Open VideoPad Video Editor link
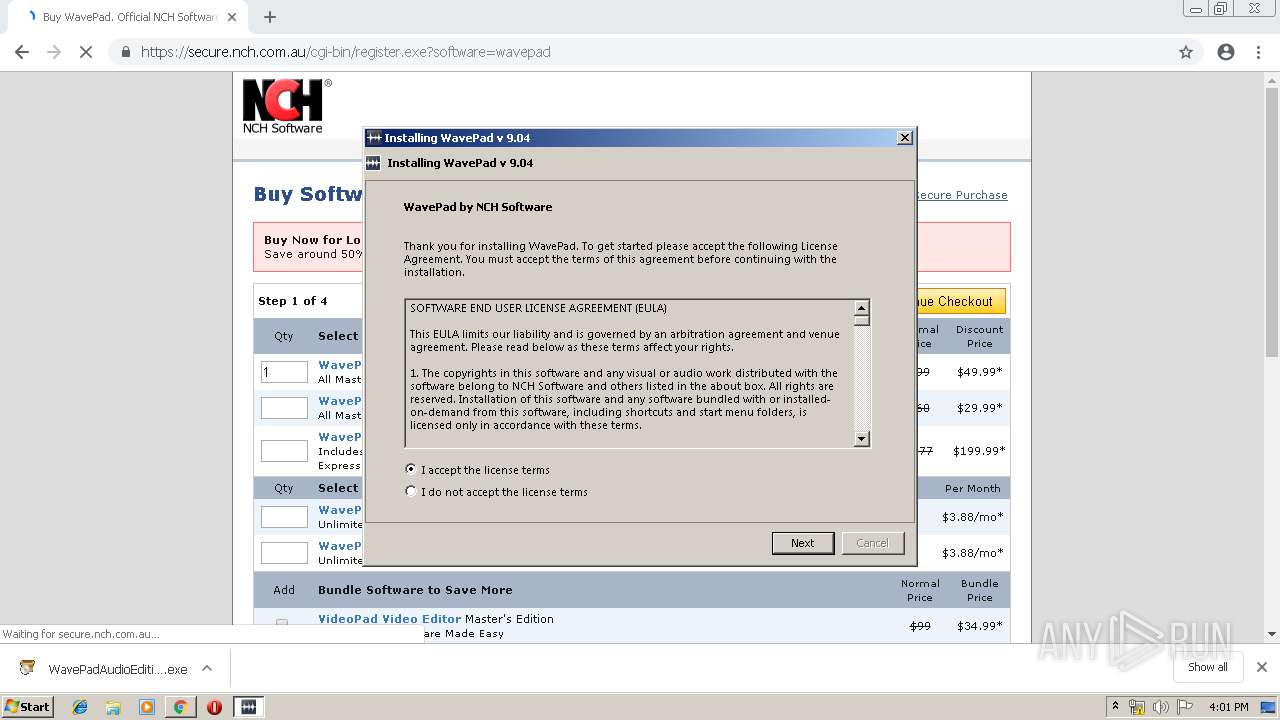 (x=390, y=619)
